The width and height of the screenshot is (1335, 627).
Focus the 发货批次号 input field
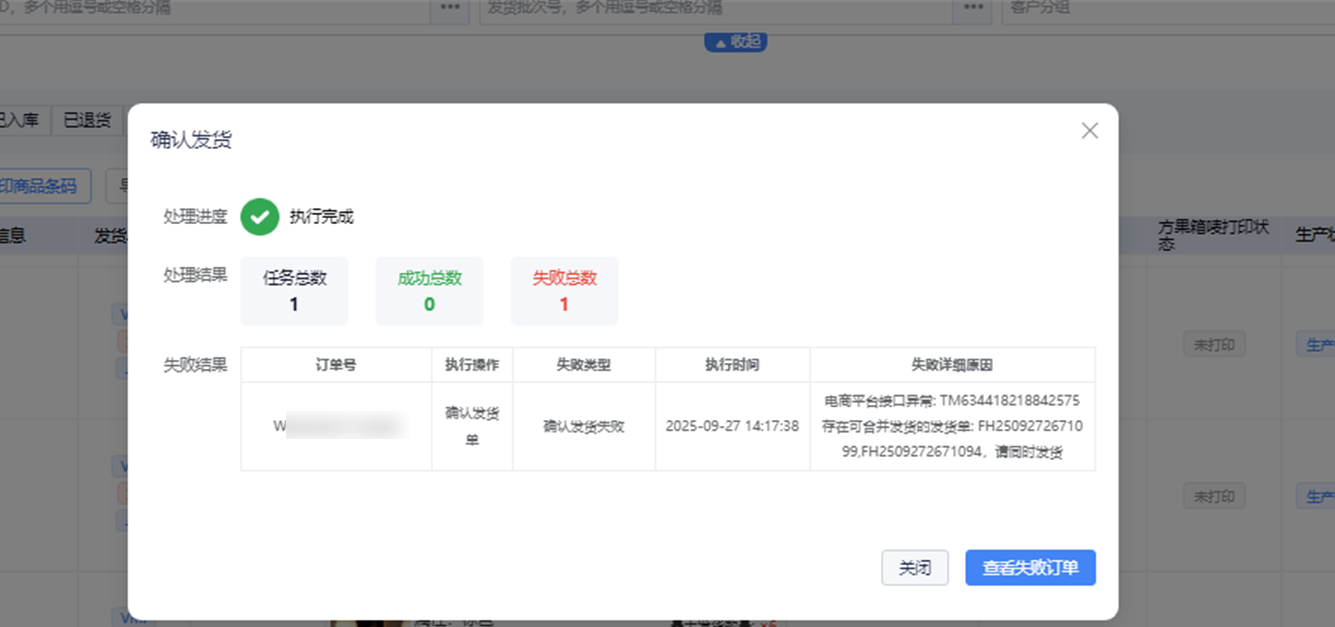click(715, 8)
